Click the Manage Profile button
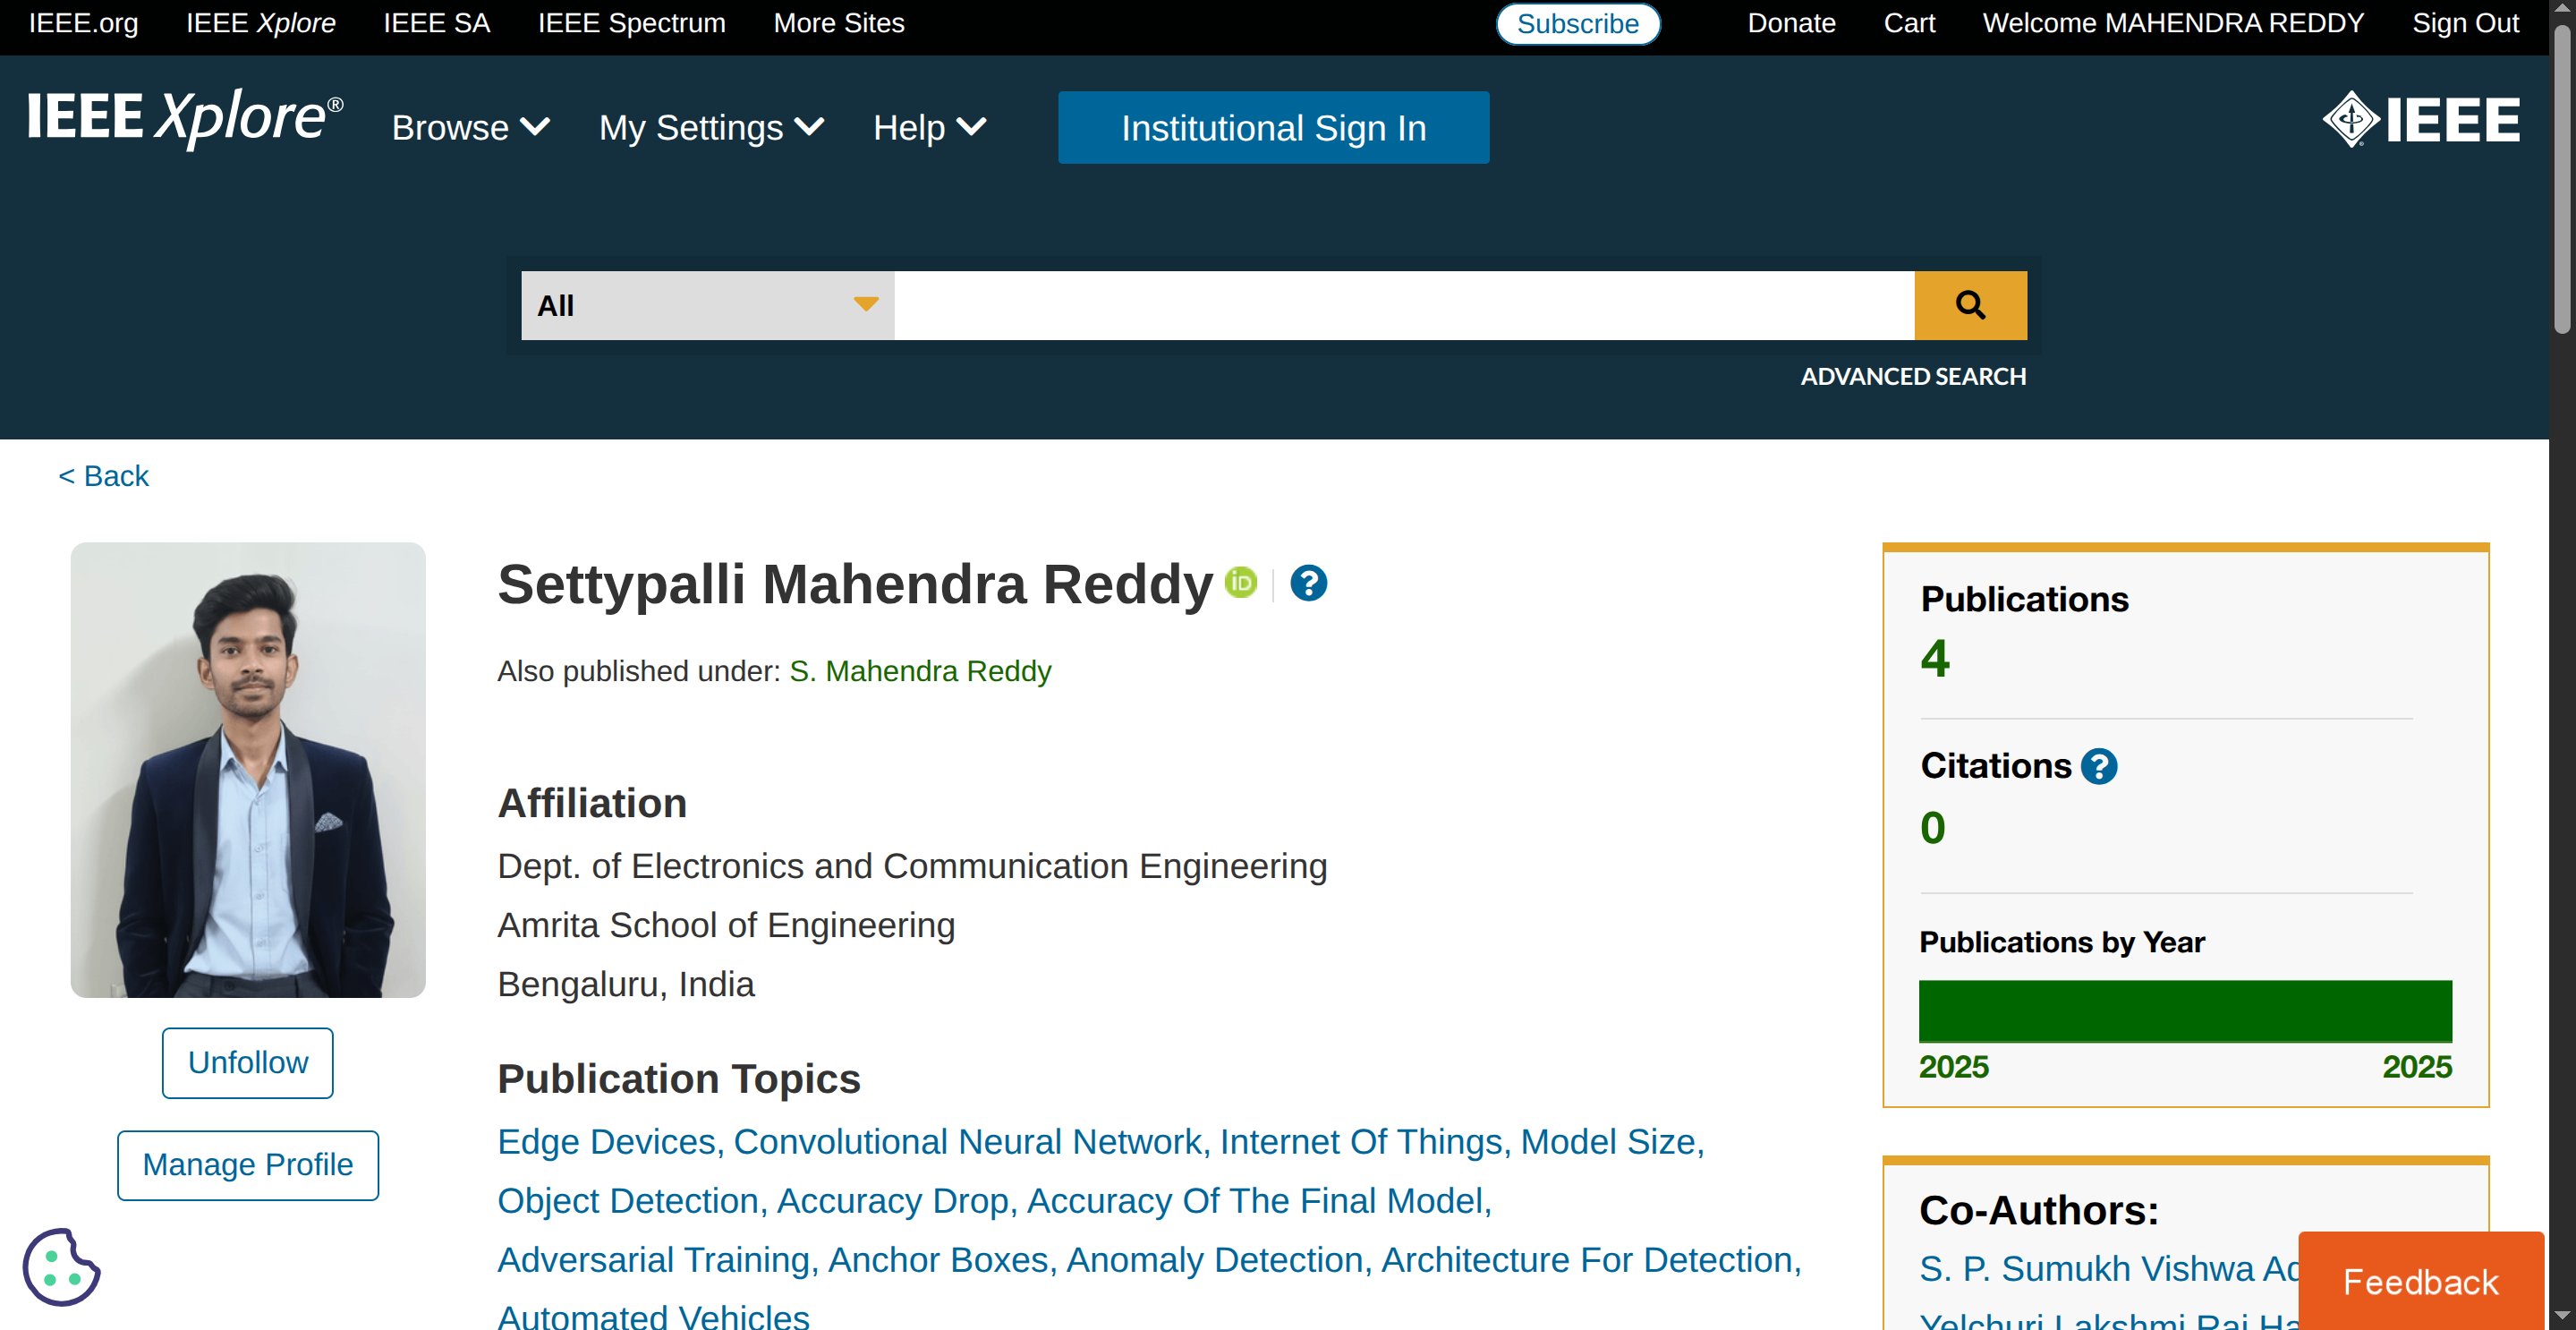 [248, 1164]
